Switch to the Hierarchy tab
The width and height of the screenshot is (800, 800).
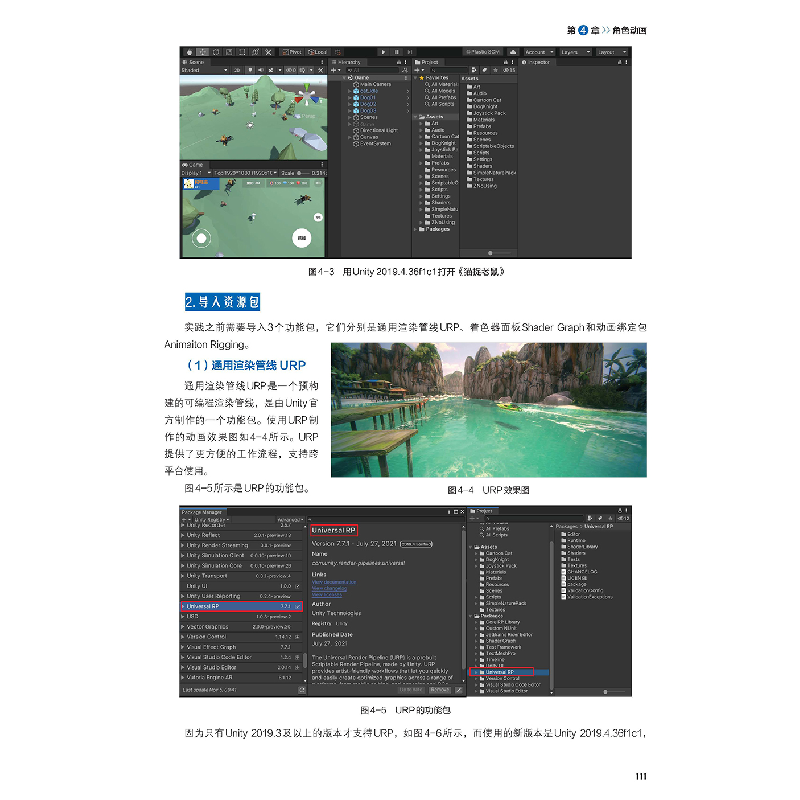coord(346,62)
